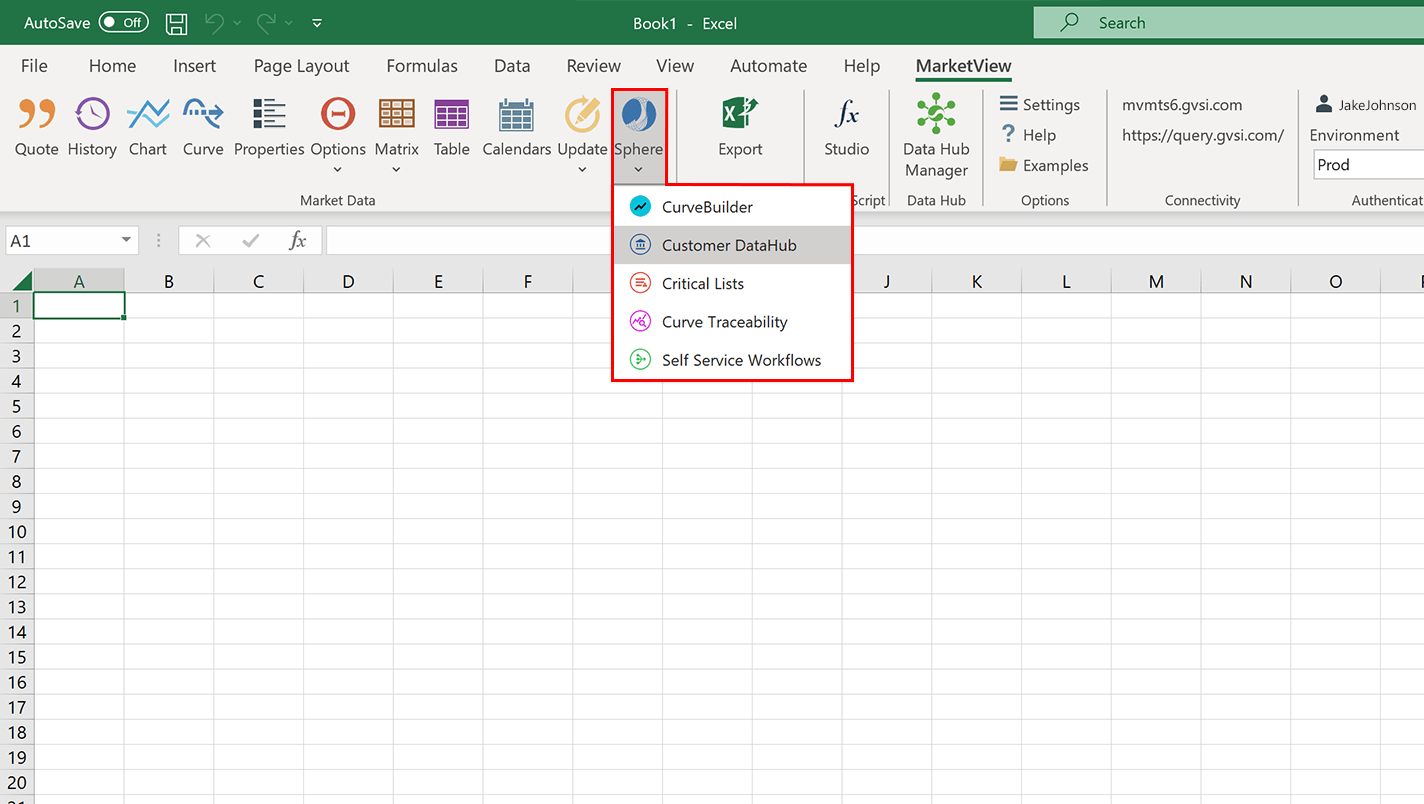Screen dimensions: 1424x804
Task: Click into the Search box in title bar
Action: coord(1228,23)
